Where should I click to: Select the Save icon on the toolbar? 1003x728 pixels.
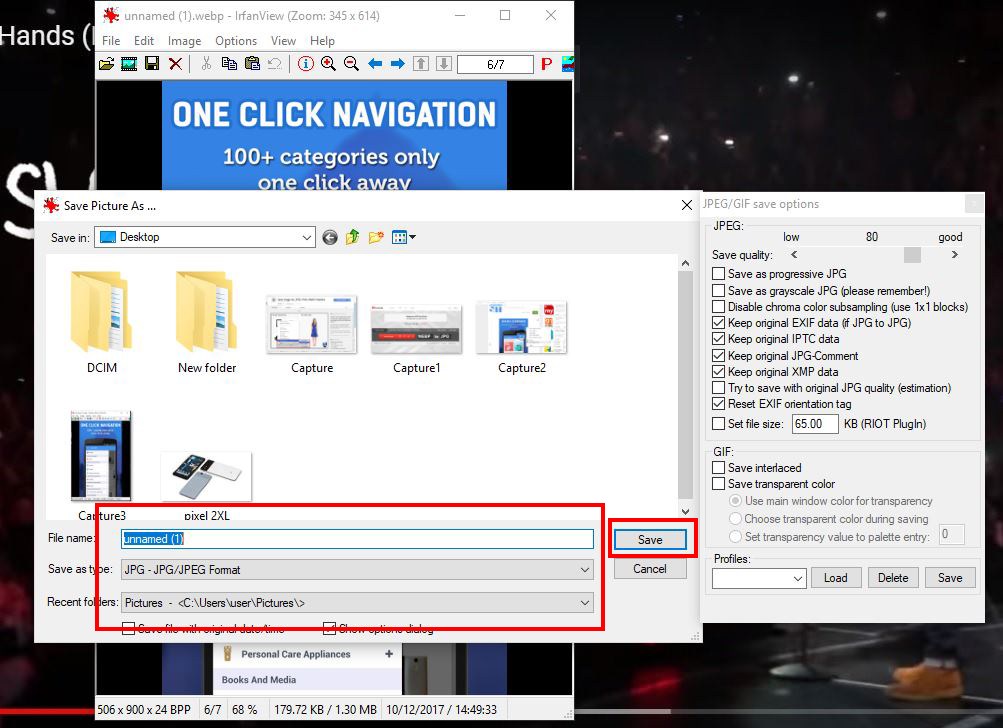[x=152, y=63]
